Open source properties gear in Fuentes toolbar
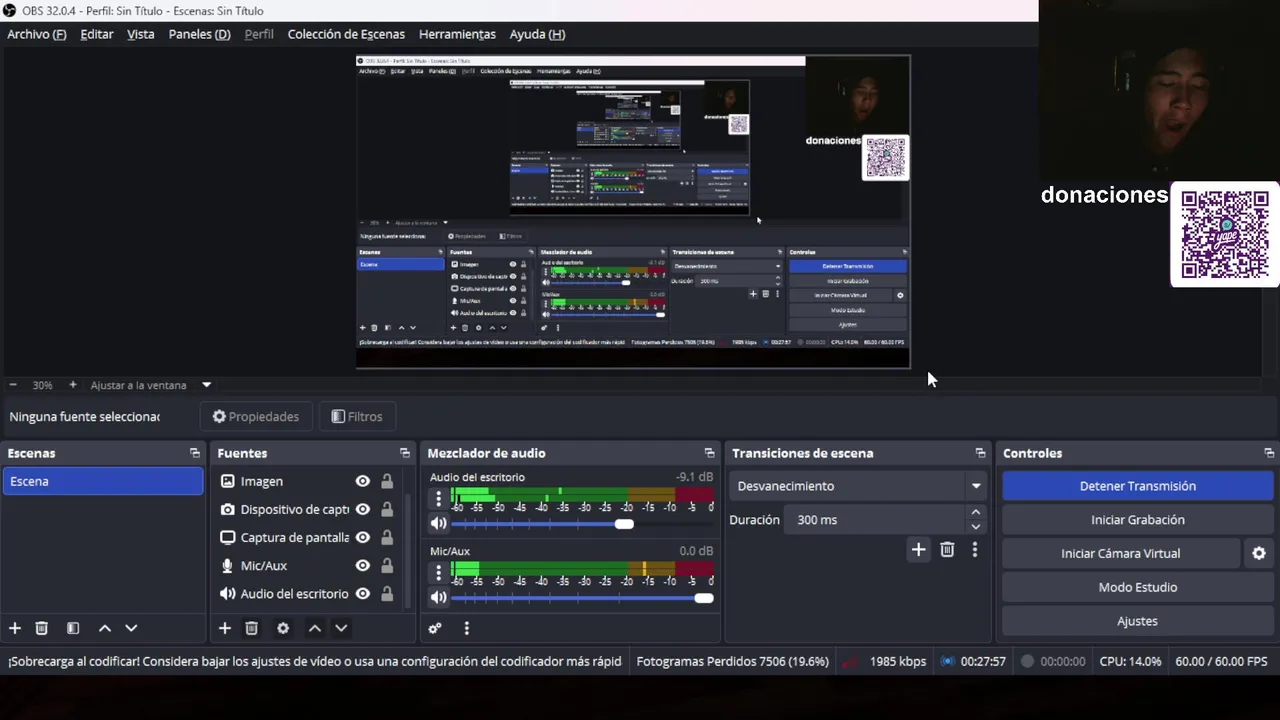Viewport: 1280px width, 720px height. pyautogui.click(x=283, y=628)
